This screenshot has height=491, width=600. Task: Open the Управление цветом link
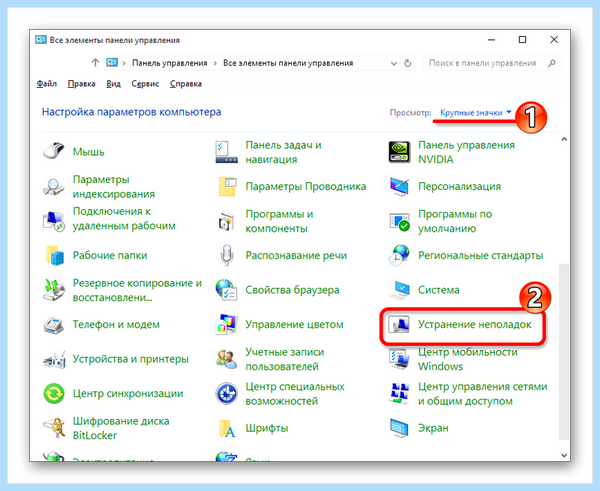tap(294, 325)
